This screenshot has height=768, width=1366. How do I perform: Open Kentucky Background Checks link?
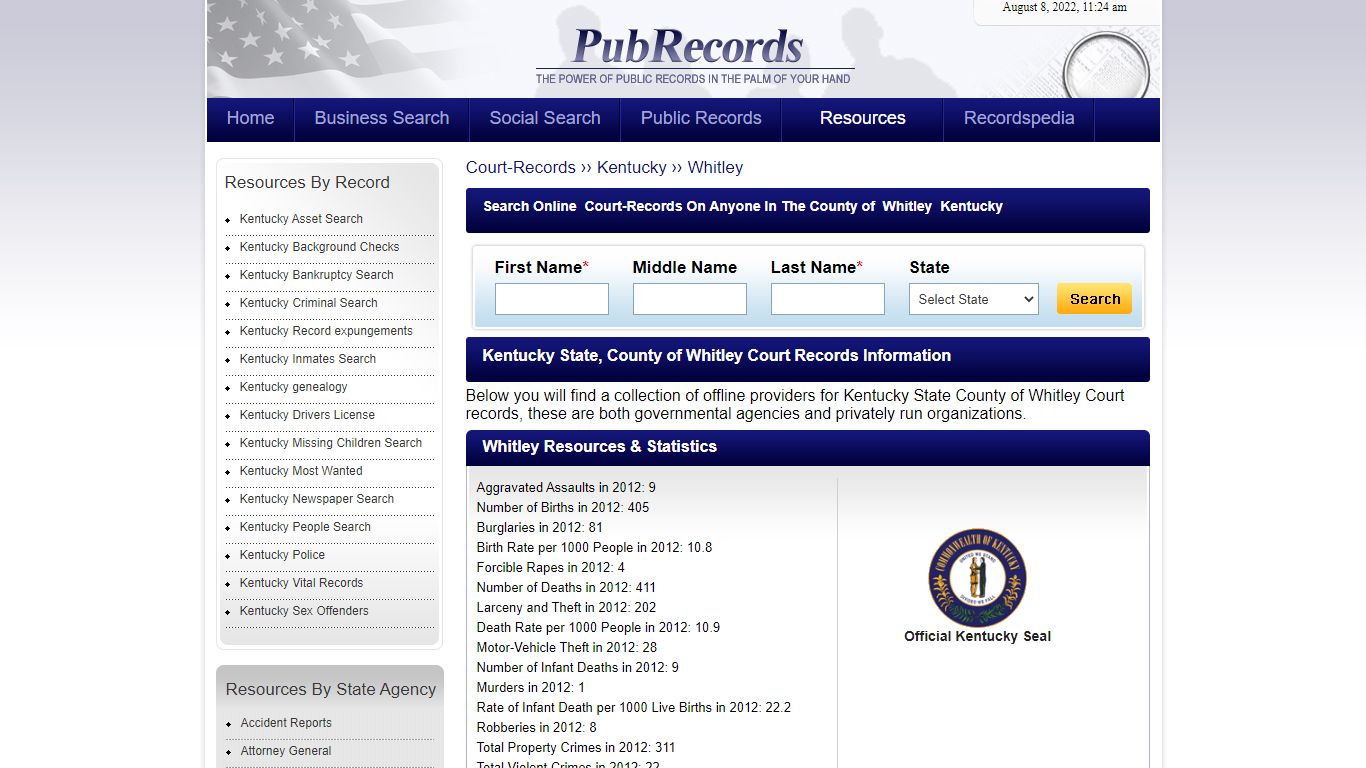[319, 247]
